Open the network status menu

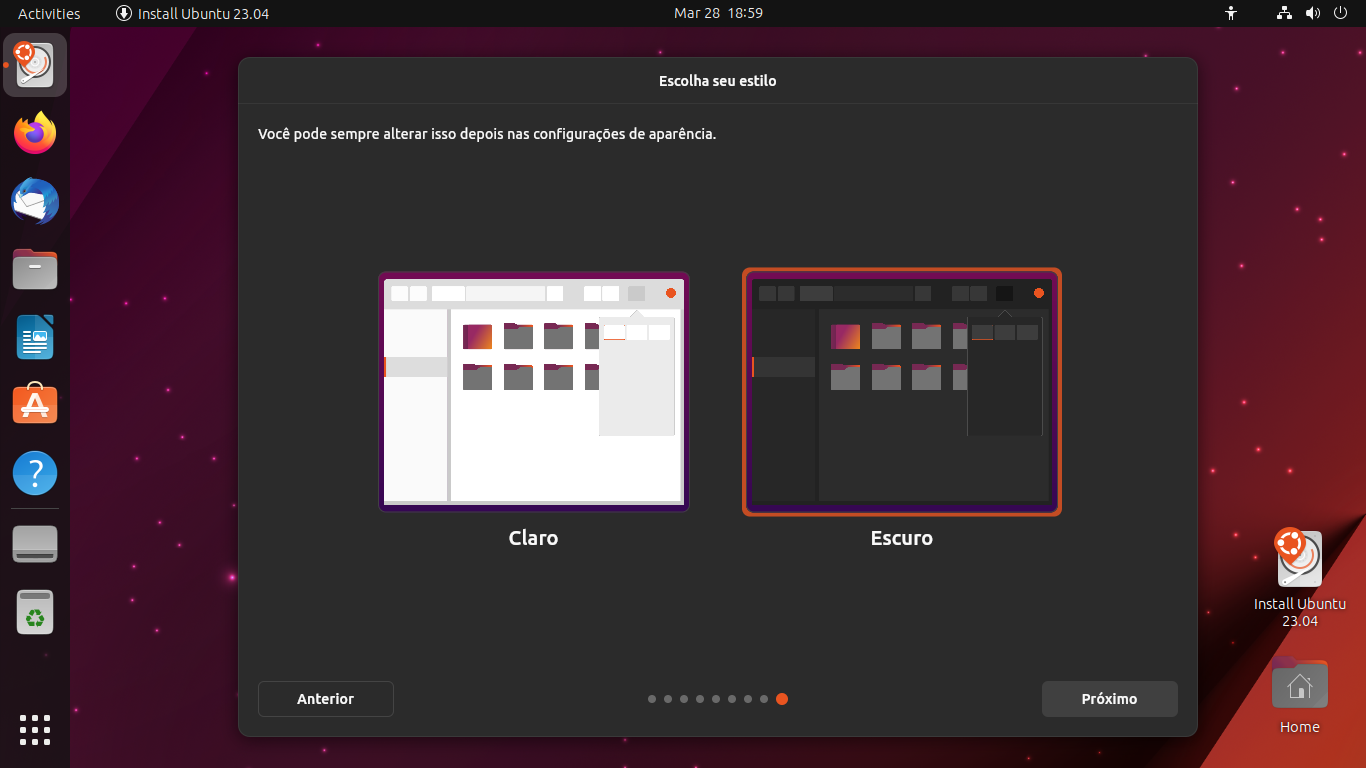click(x=1283, y=13)
